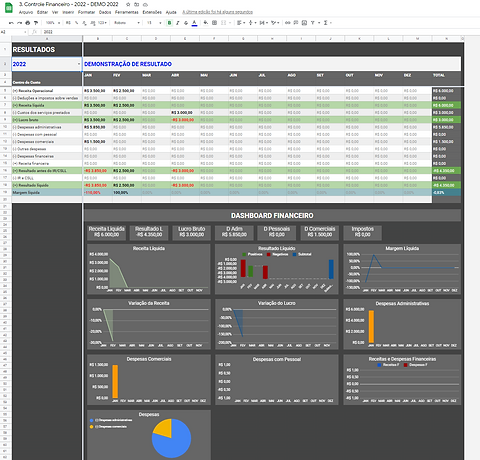Select the RESULTADOS header cell
Screen dimensions: 480x460
[47, 49]
